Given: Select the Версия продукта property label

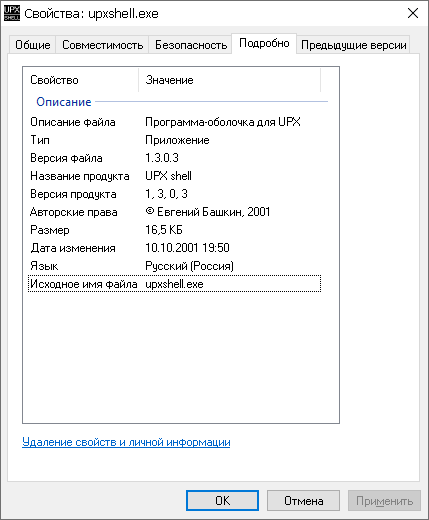Looking at the screenshot, I should (x=73, y=194).
